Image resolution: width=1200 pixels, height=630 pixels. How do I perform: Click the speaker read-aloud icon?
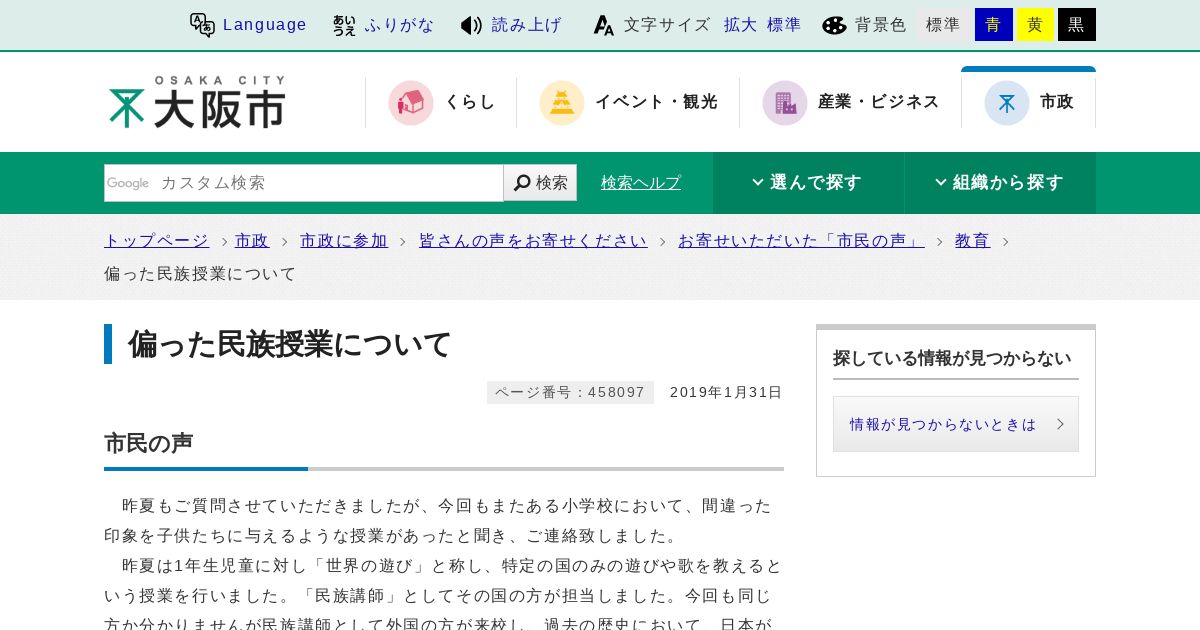click(x=472, y=25)
